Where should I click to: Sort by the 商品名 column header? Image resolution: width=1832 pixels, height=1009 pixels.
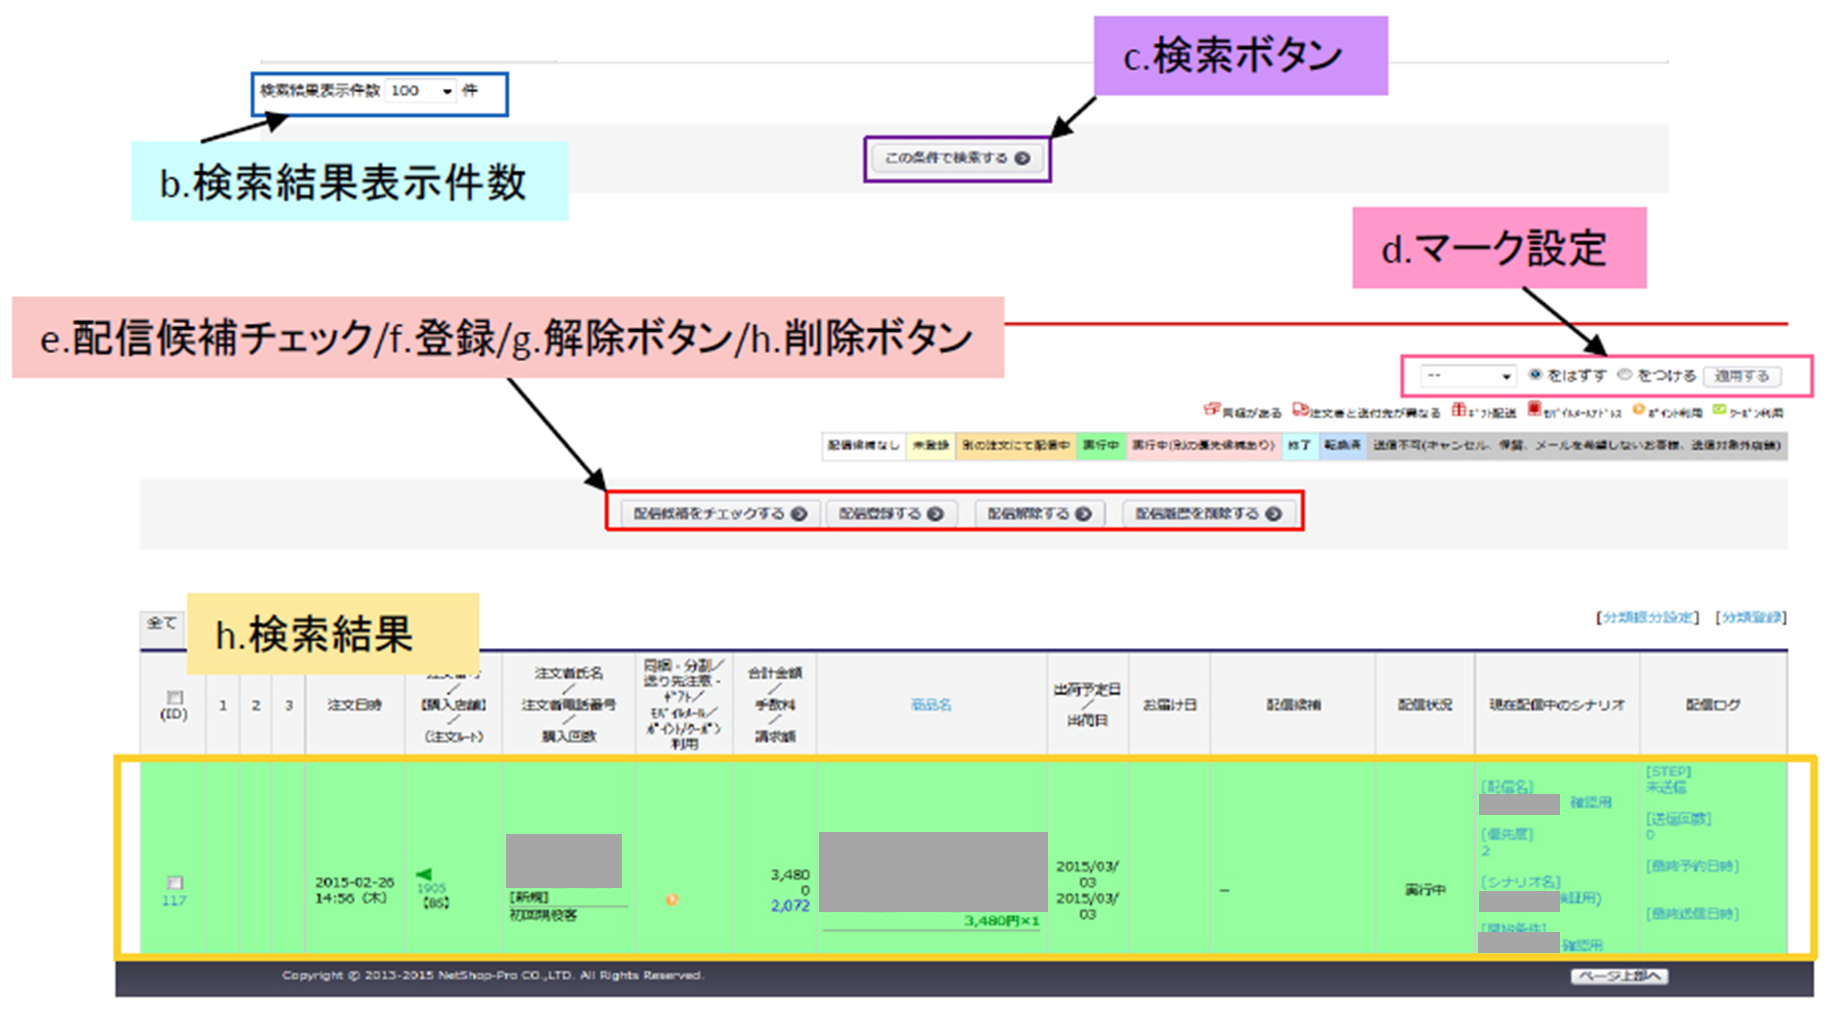point(931,705)
